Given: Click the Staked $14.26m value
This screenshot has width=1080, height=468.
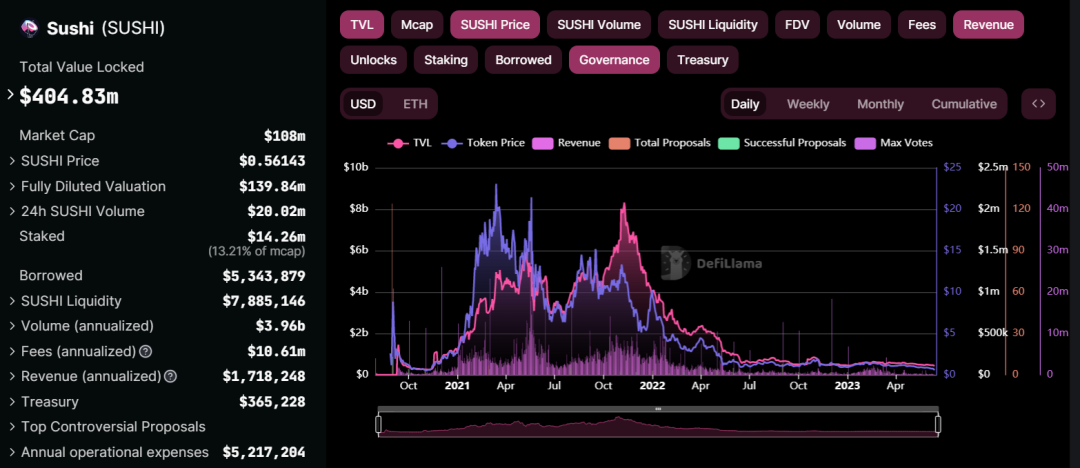Looking at the screenshot, I should click(x=276, y=236).
